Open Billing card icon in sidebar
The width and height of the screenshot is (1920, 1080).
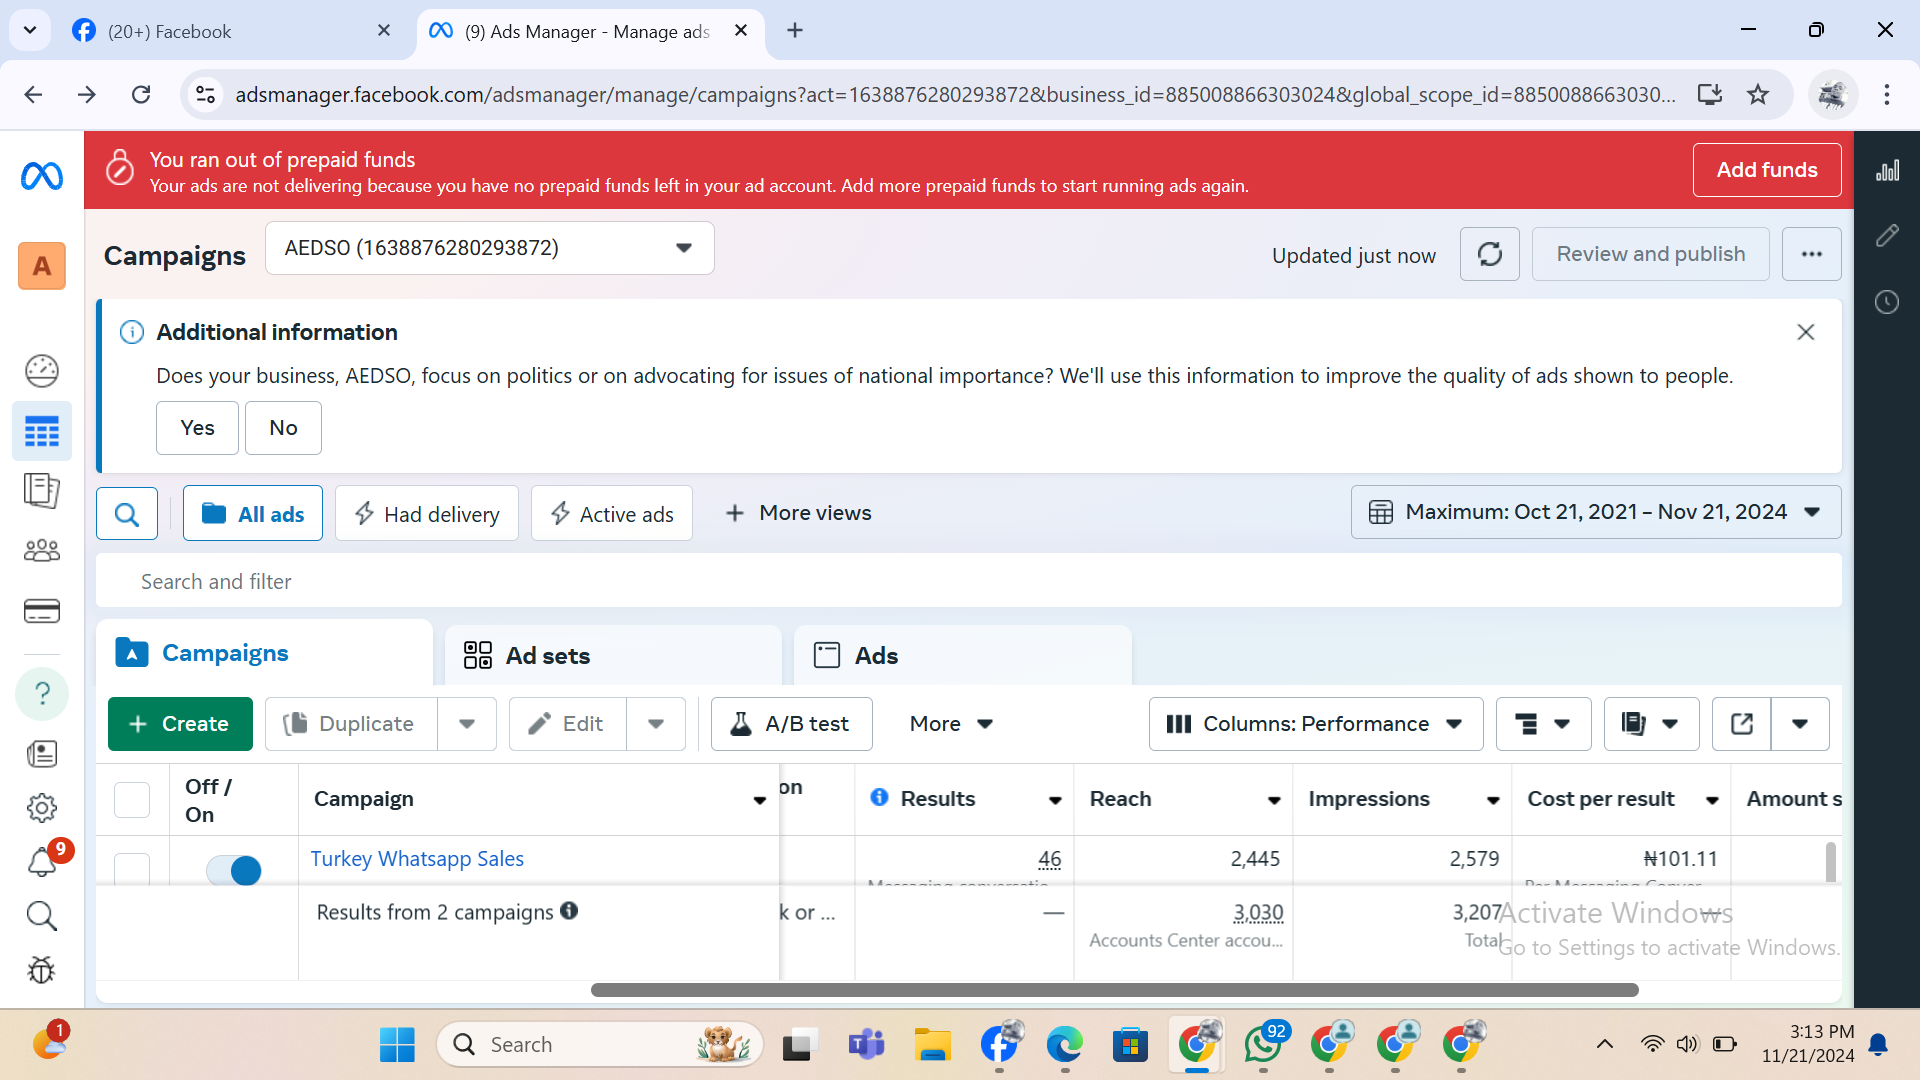pyautogui.click(x=42, y=611)
